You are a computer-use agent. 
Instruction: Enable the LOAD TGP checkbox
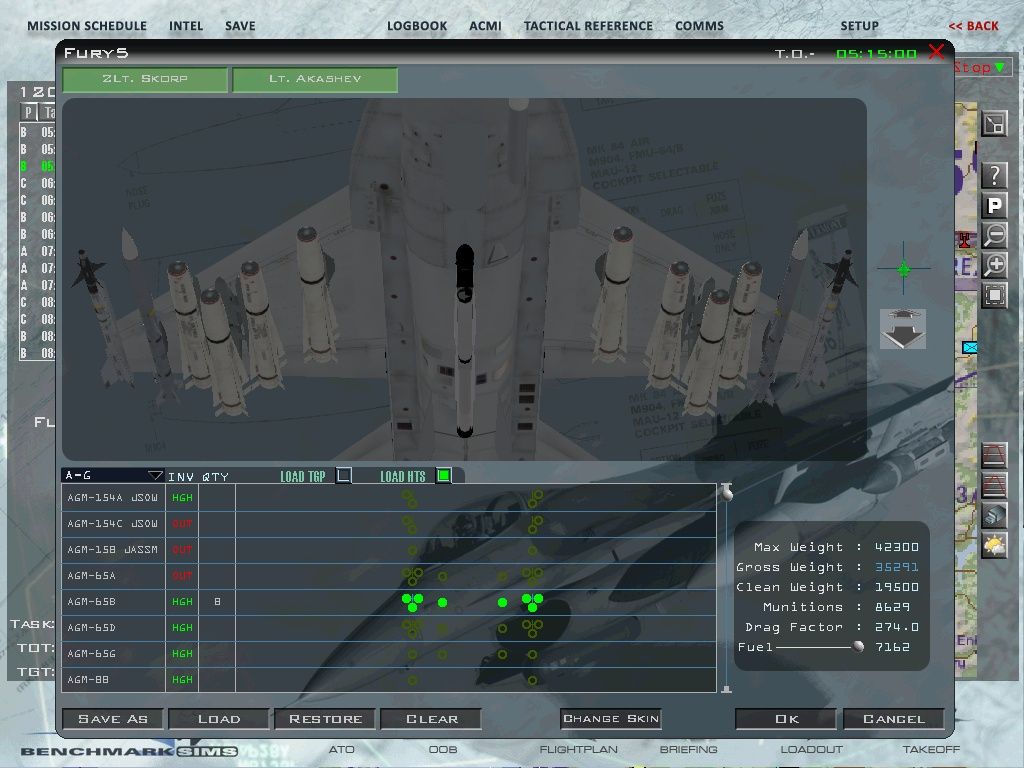pyautogui.click(x=344, y=475)
